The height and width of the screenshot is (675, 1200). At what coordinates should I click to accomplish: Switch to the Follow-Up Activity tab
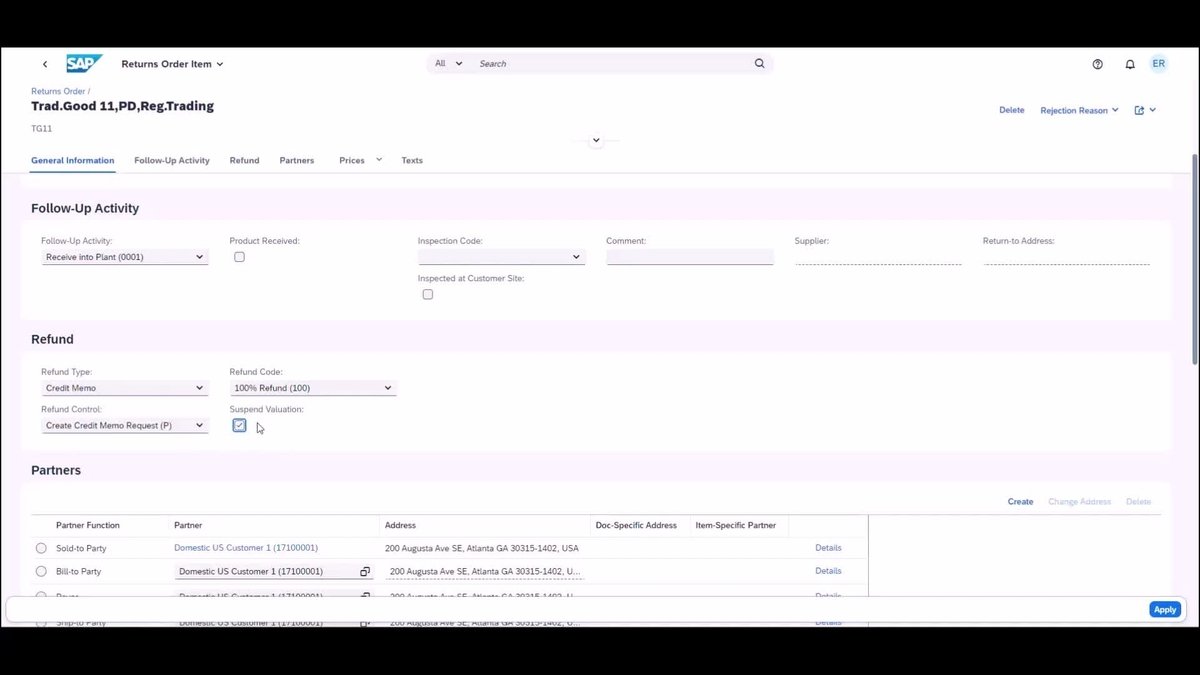click(171, 160)
